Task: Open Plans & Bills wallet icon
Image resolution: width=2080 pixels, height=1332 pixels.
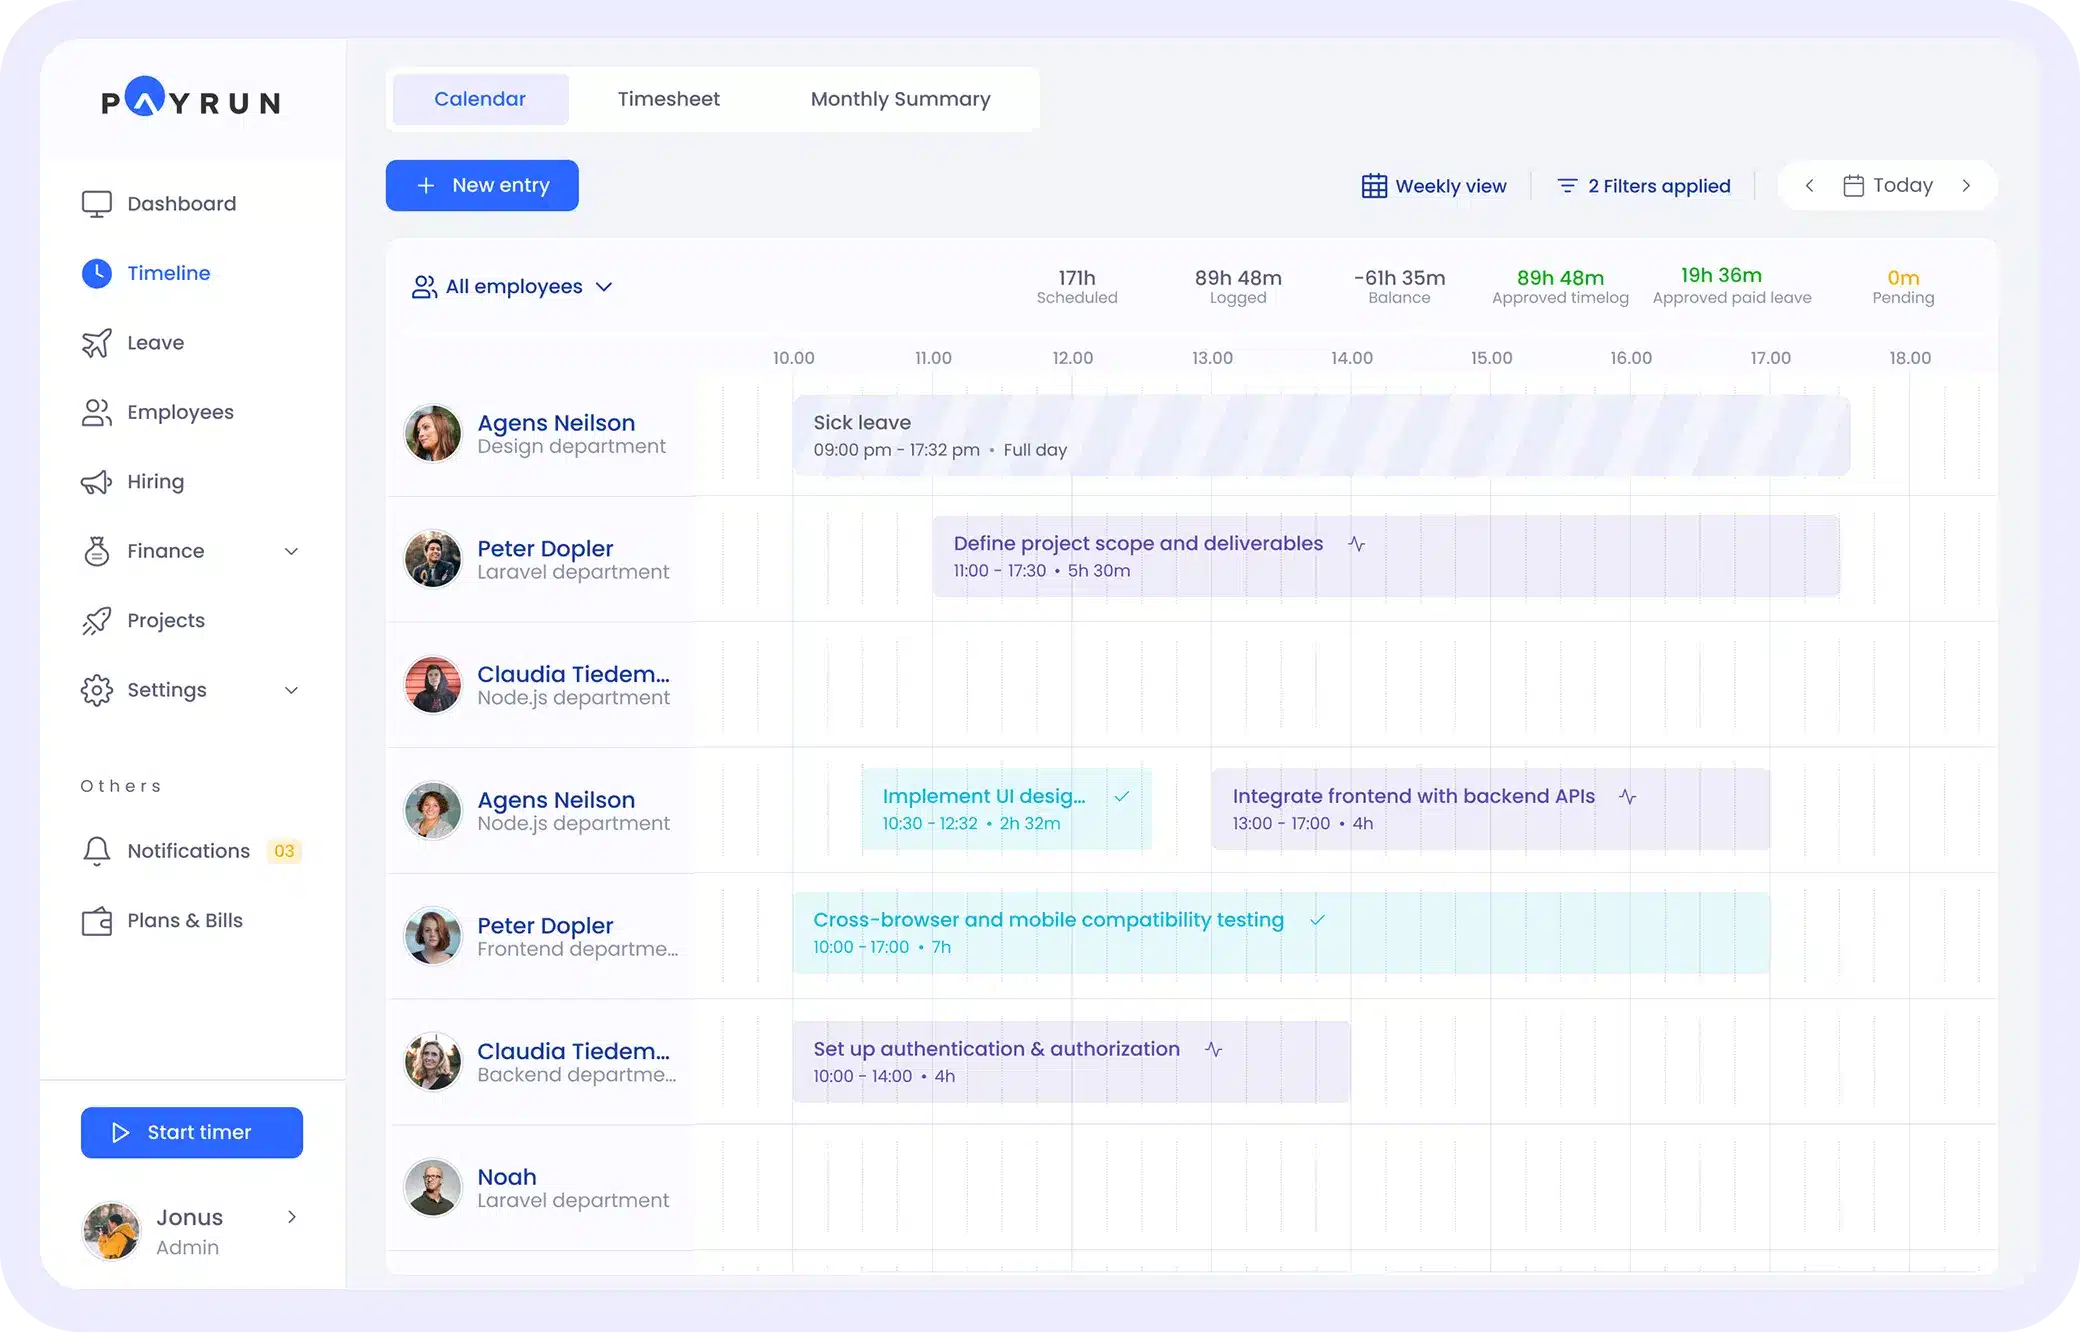Action: [x=96, y=920]
